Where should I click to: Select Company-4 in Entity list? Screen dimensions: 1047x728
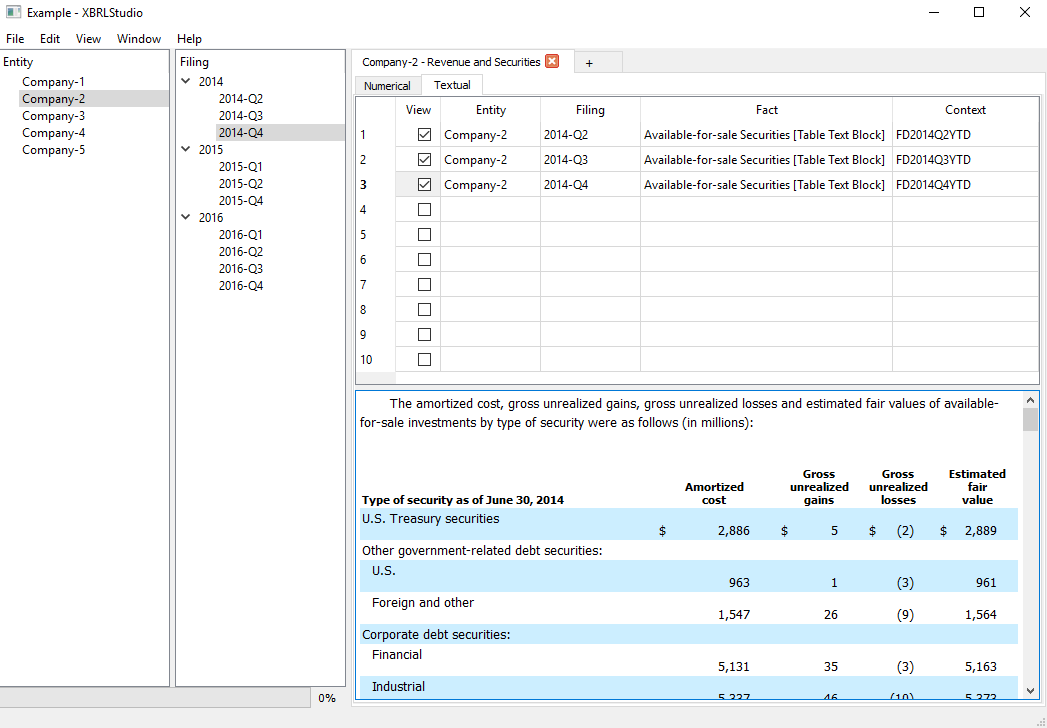(x=53, y=133)
